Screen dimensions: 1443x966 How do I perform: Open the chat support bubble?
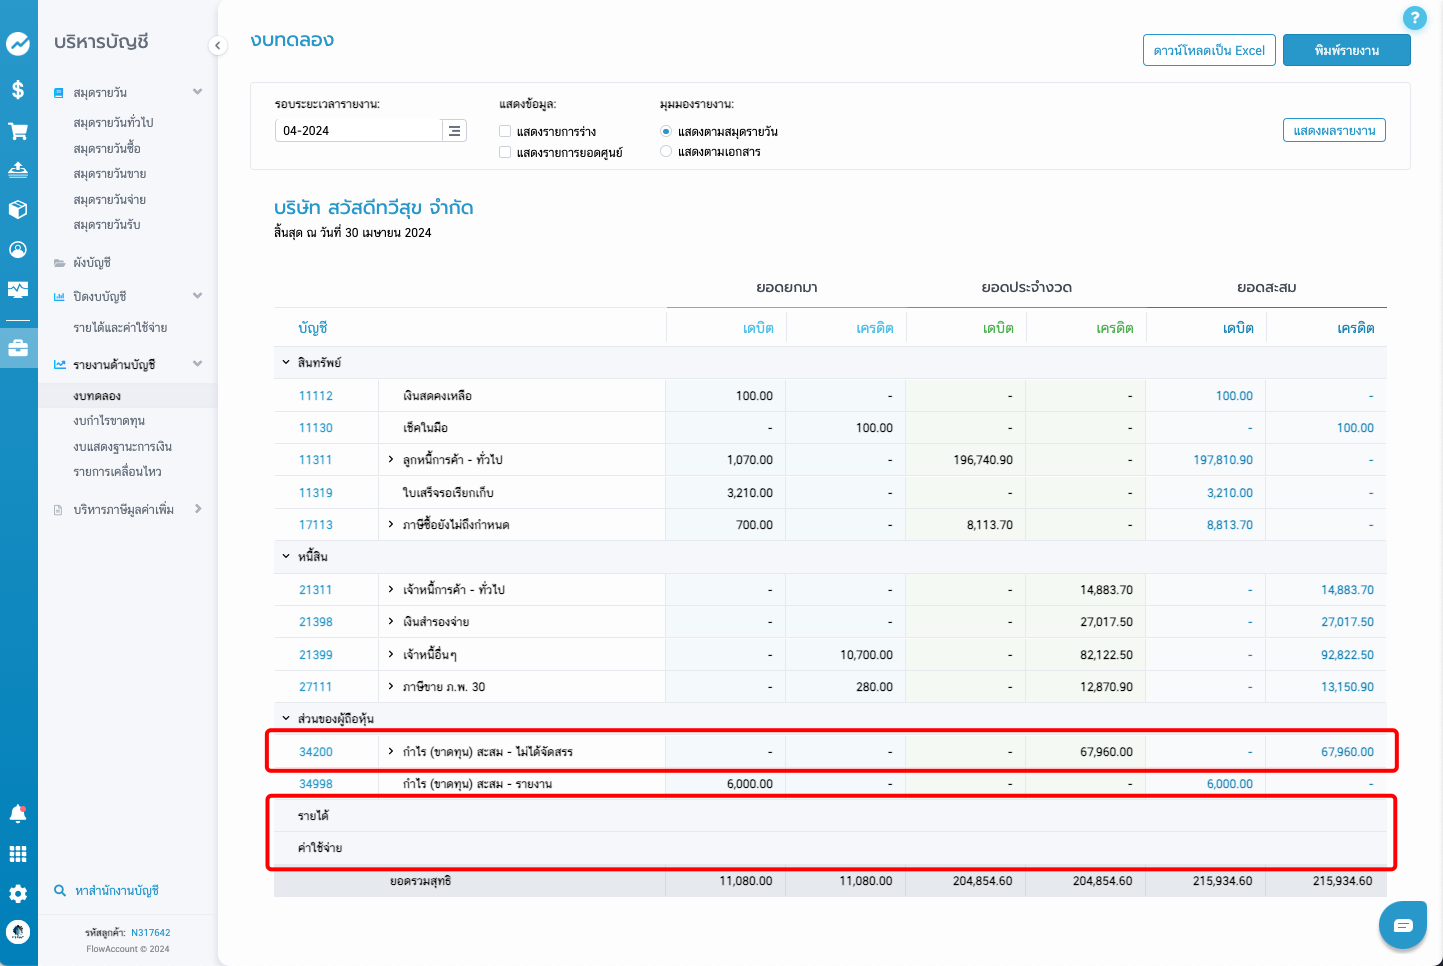(1402, 925)
